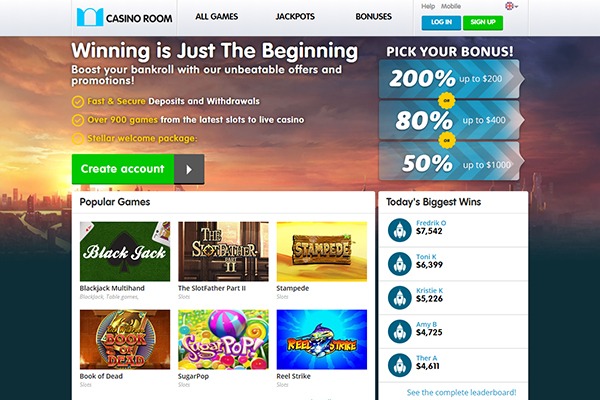This screenshot has height=400, width=600.
Task: Open the UK flag language selector
Action: [x=511, y=6]
